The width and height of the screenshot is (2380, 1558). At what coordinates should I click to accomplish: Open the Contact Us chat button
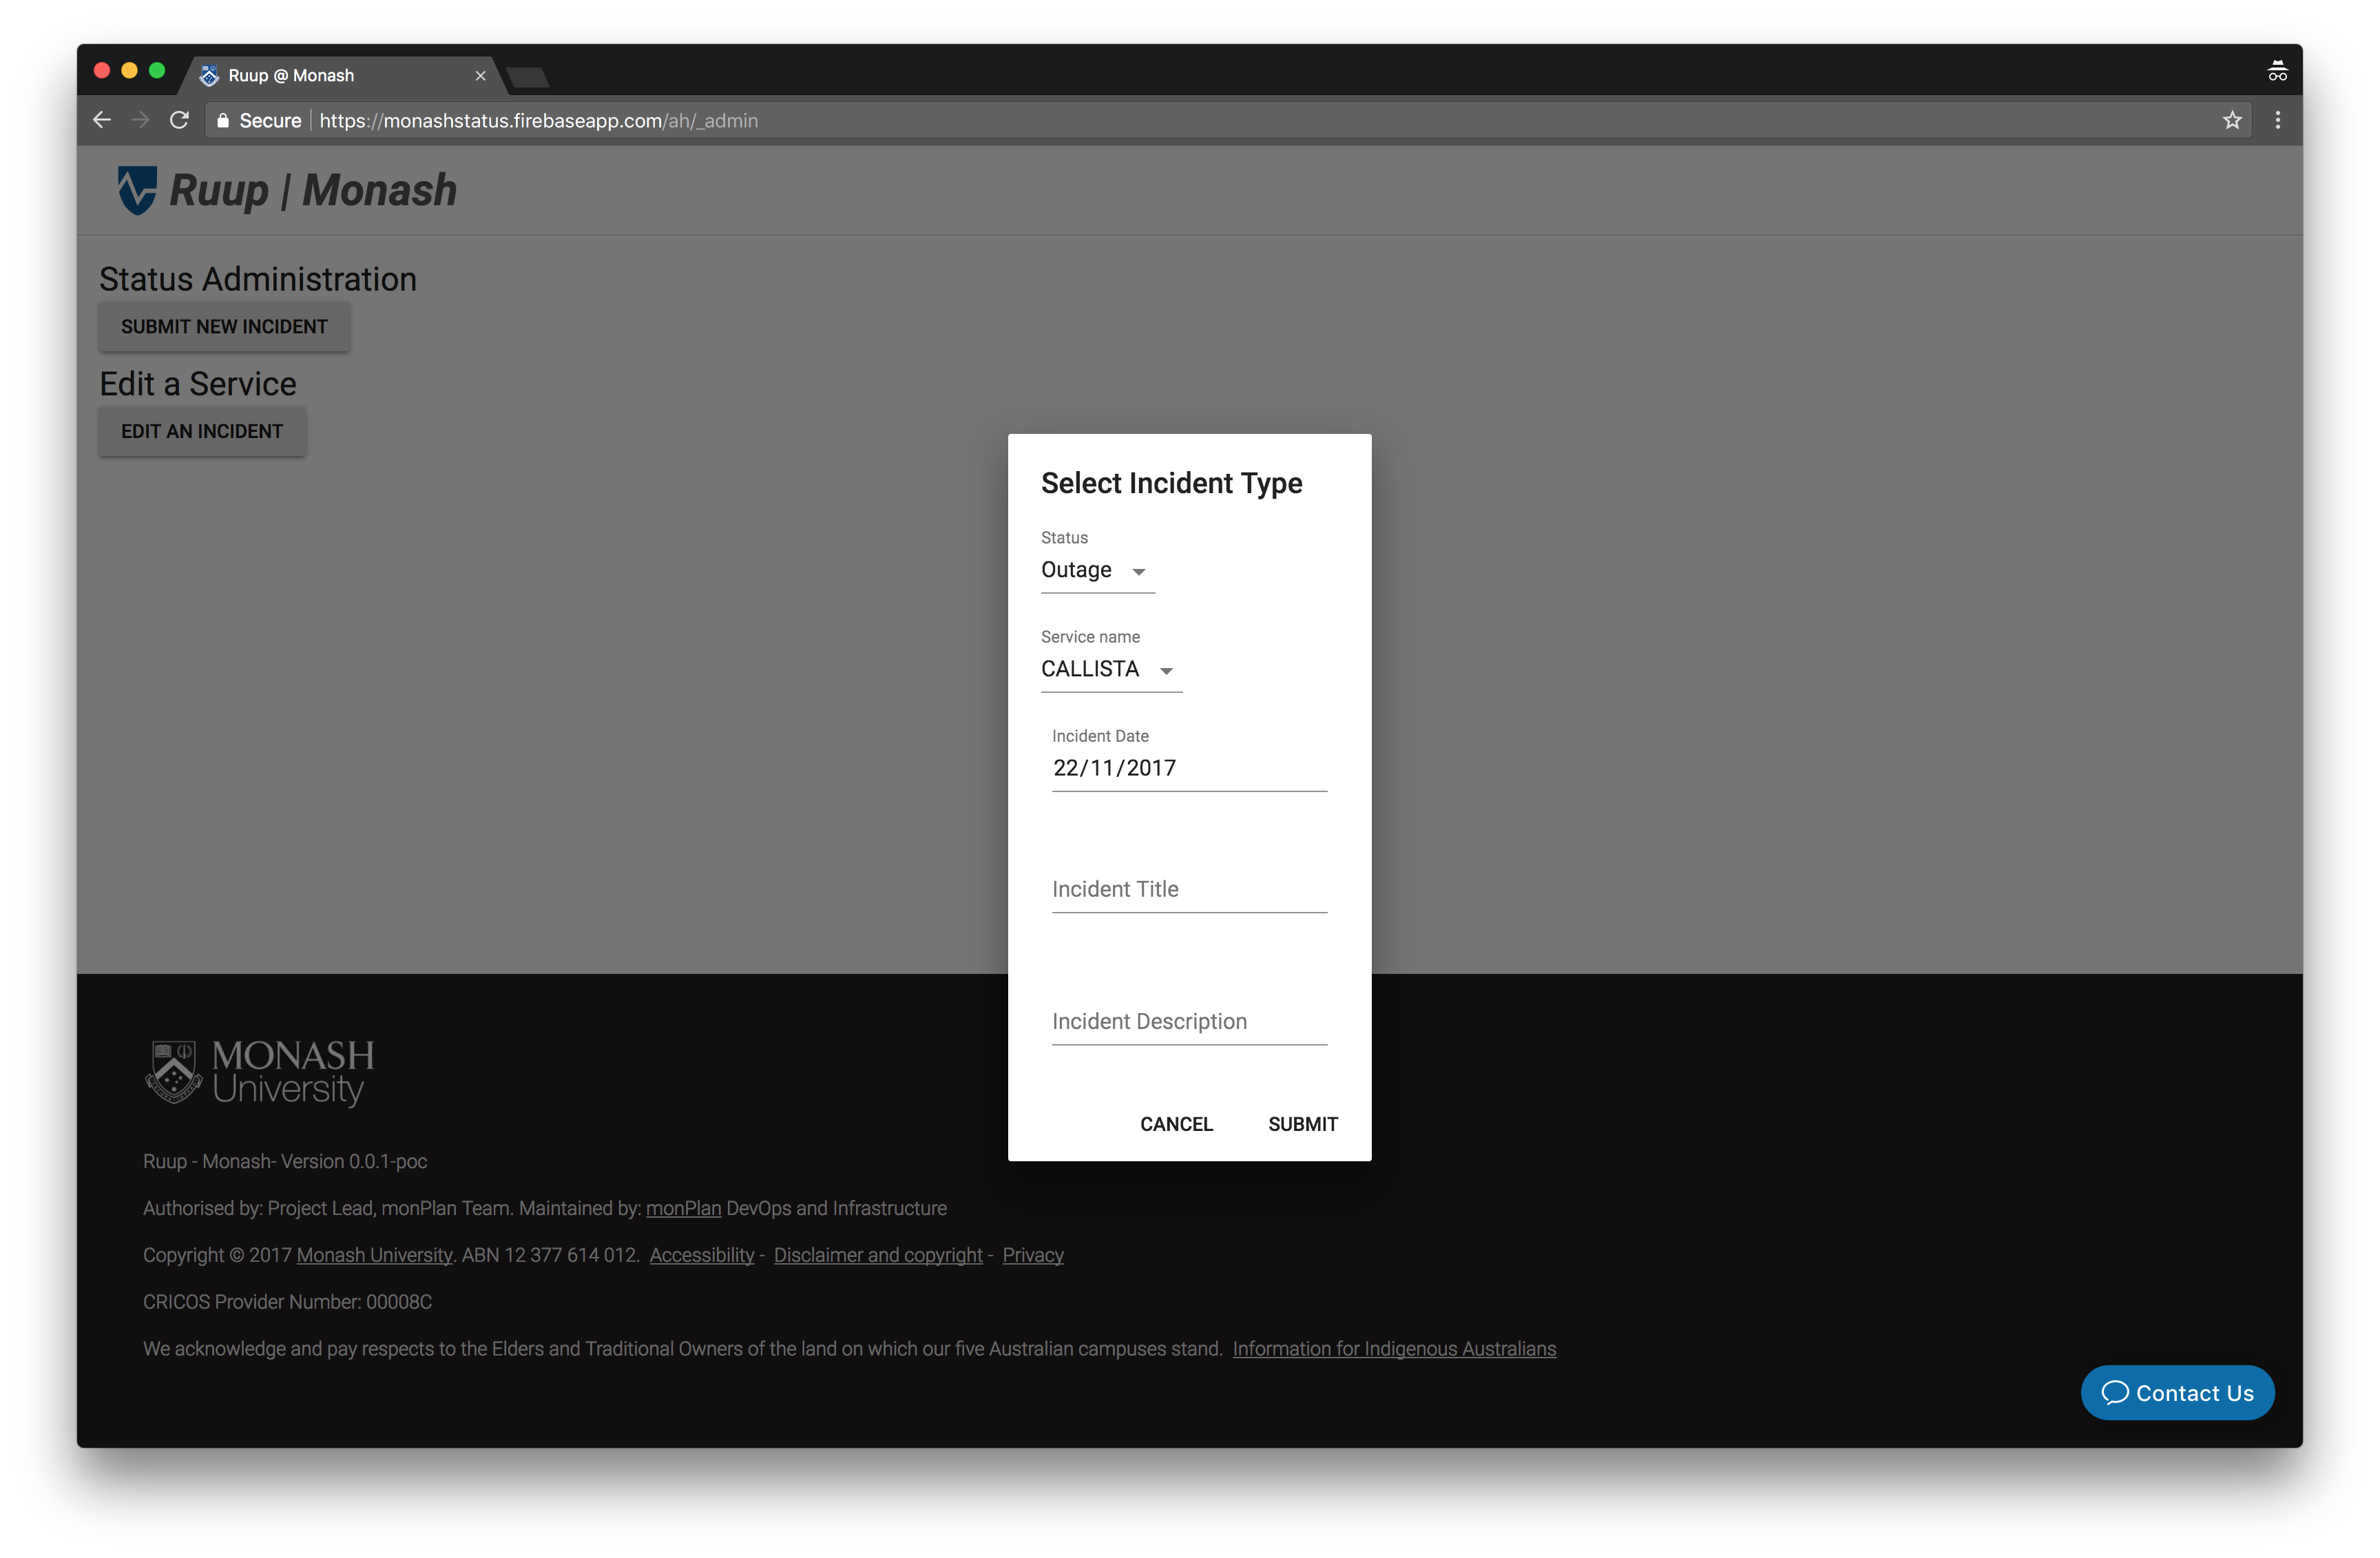tap(2177, 1392)
